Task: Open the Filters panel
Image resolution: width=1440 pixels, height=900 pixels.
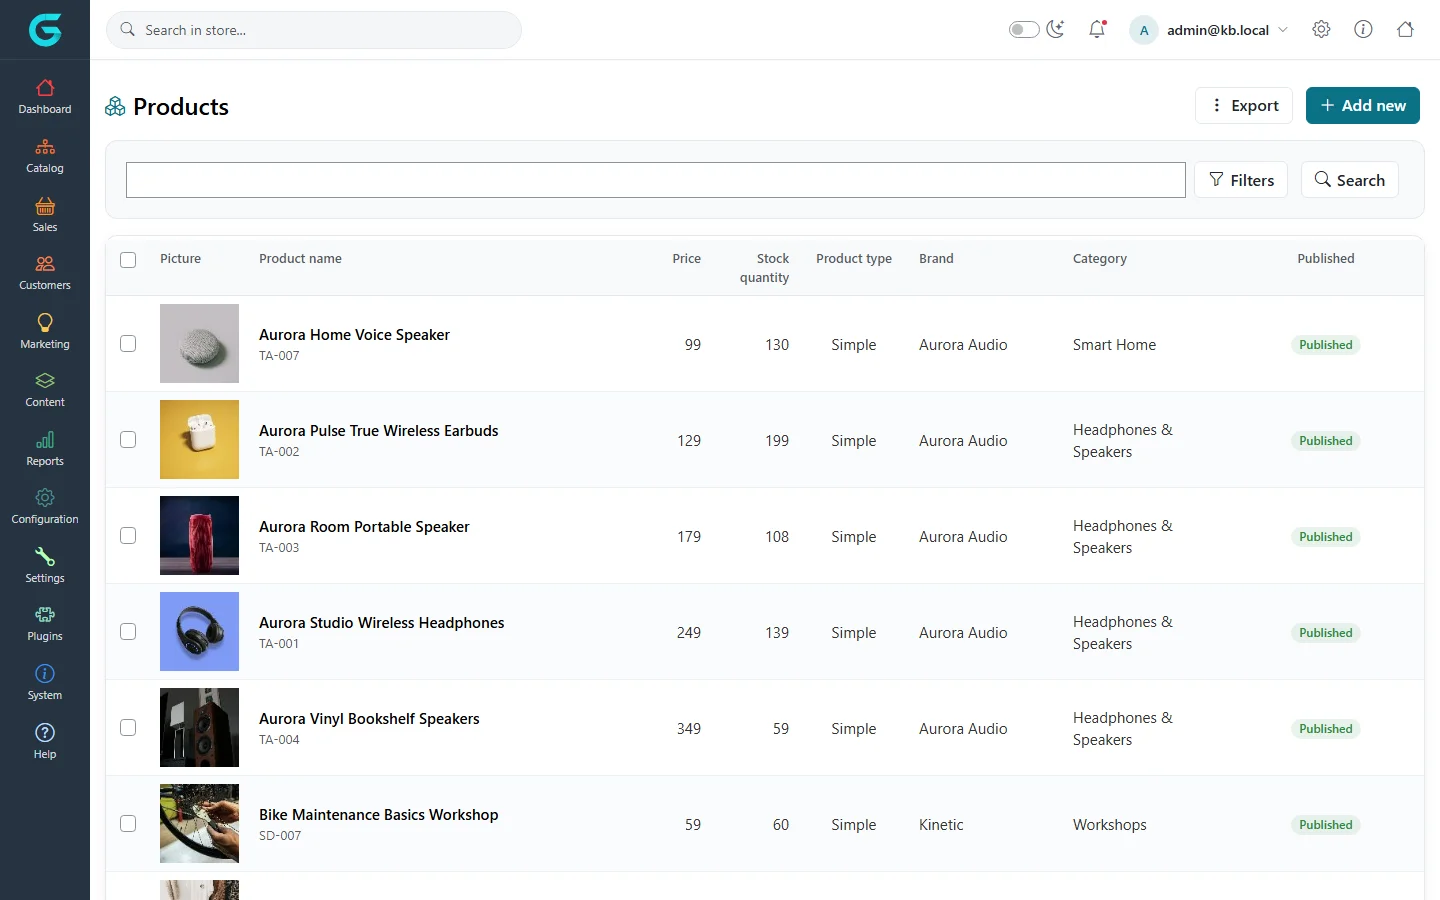Action: click(x=1241, y=180)
